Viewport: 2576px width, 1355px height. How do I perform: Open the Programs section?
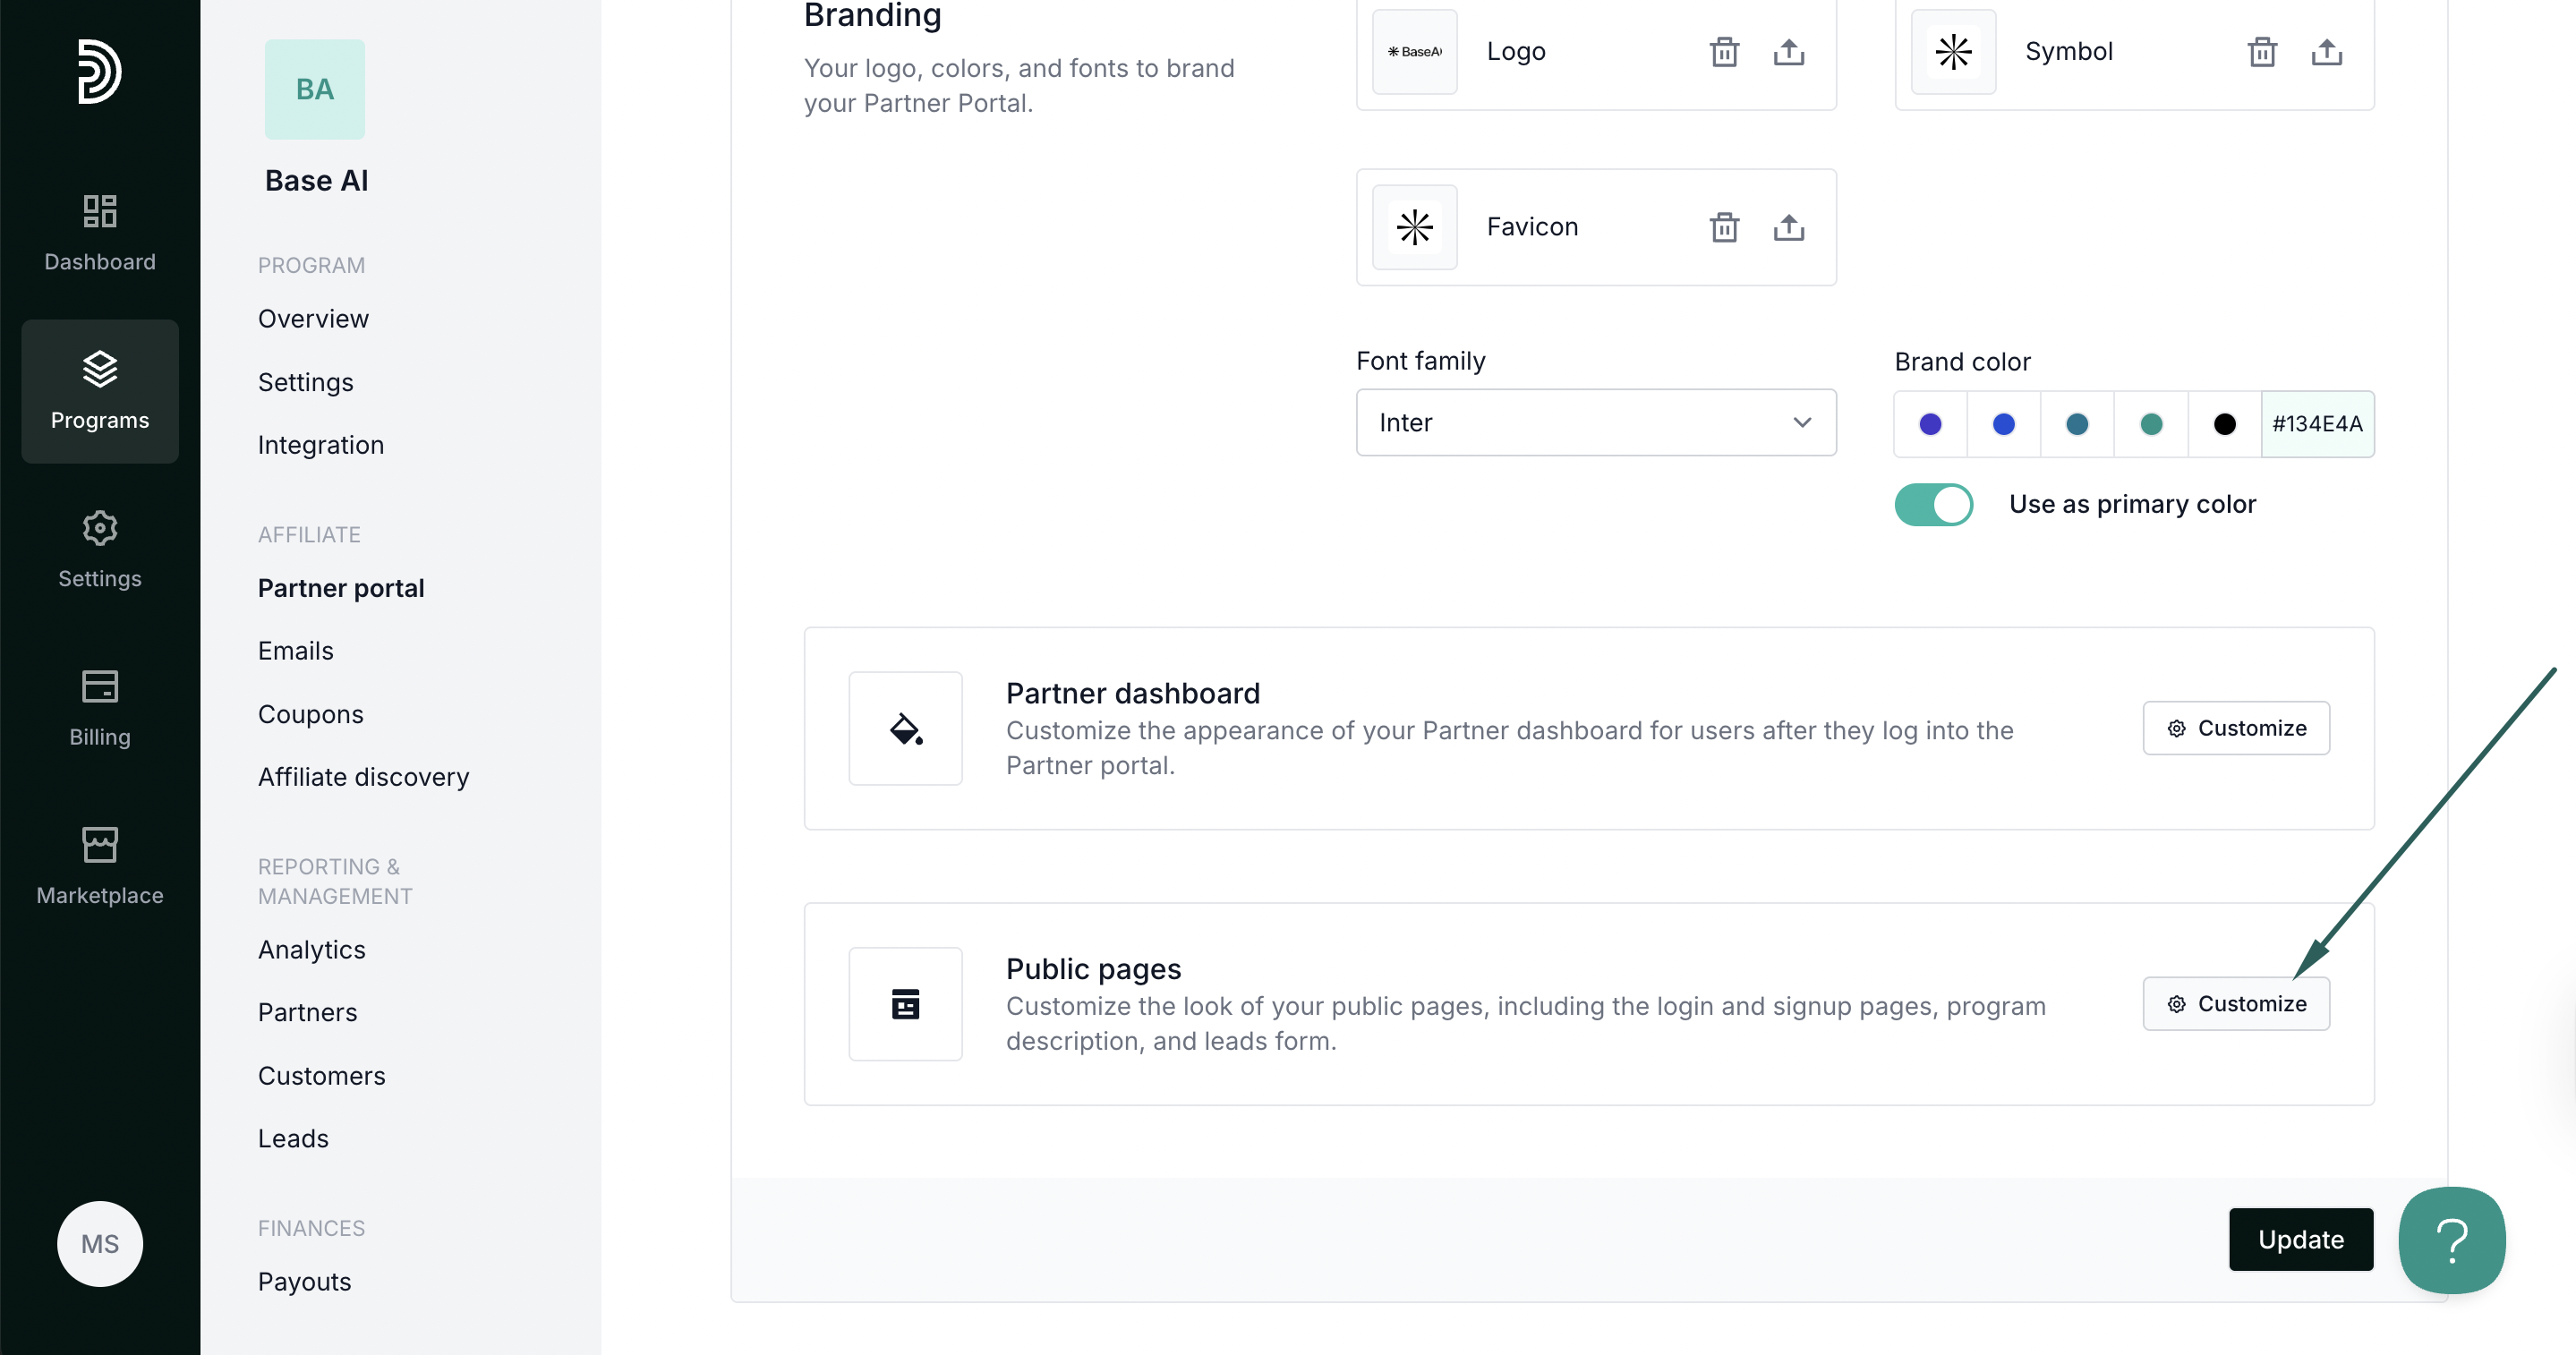click(x=100, y=391)
